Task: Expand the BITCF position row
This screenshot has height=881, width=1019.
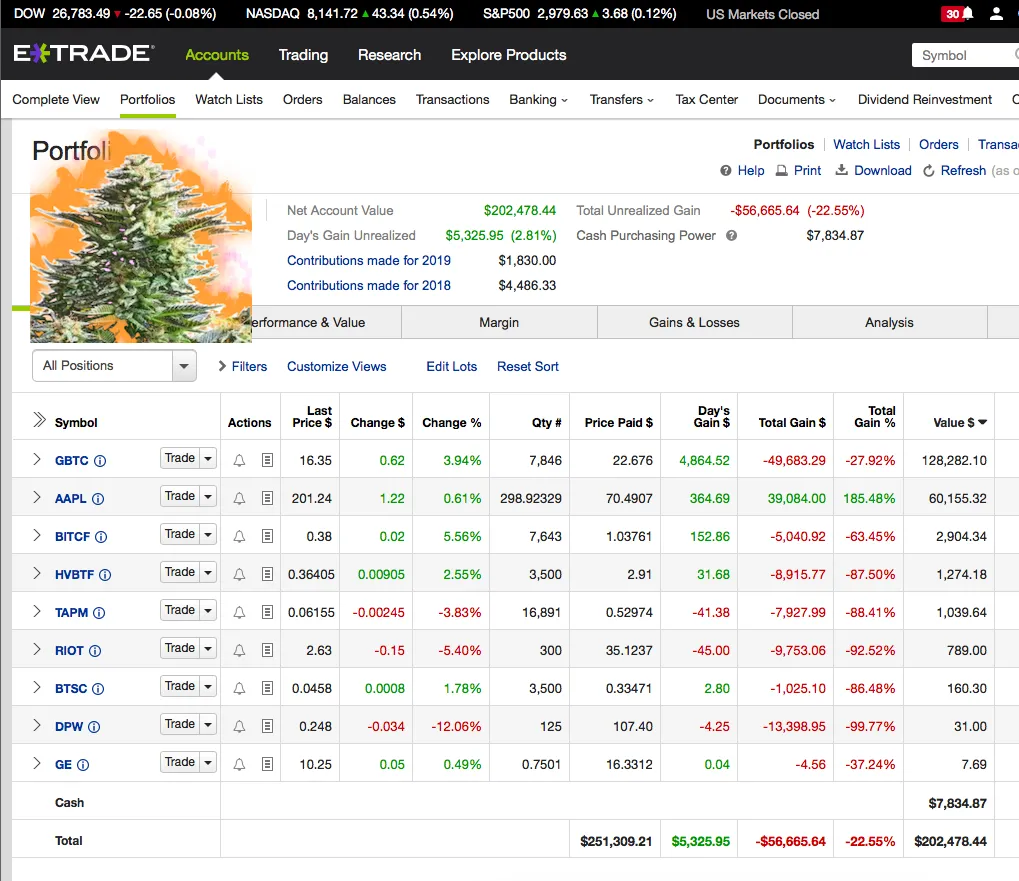Action: coord(37,535)
